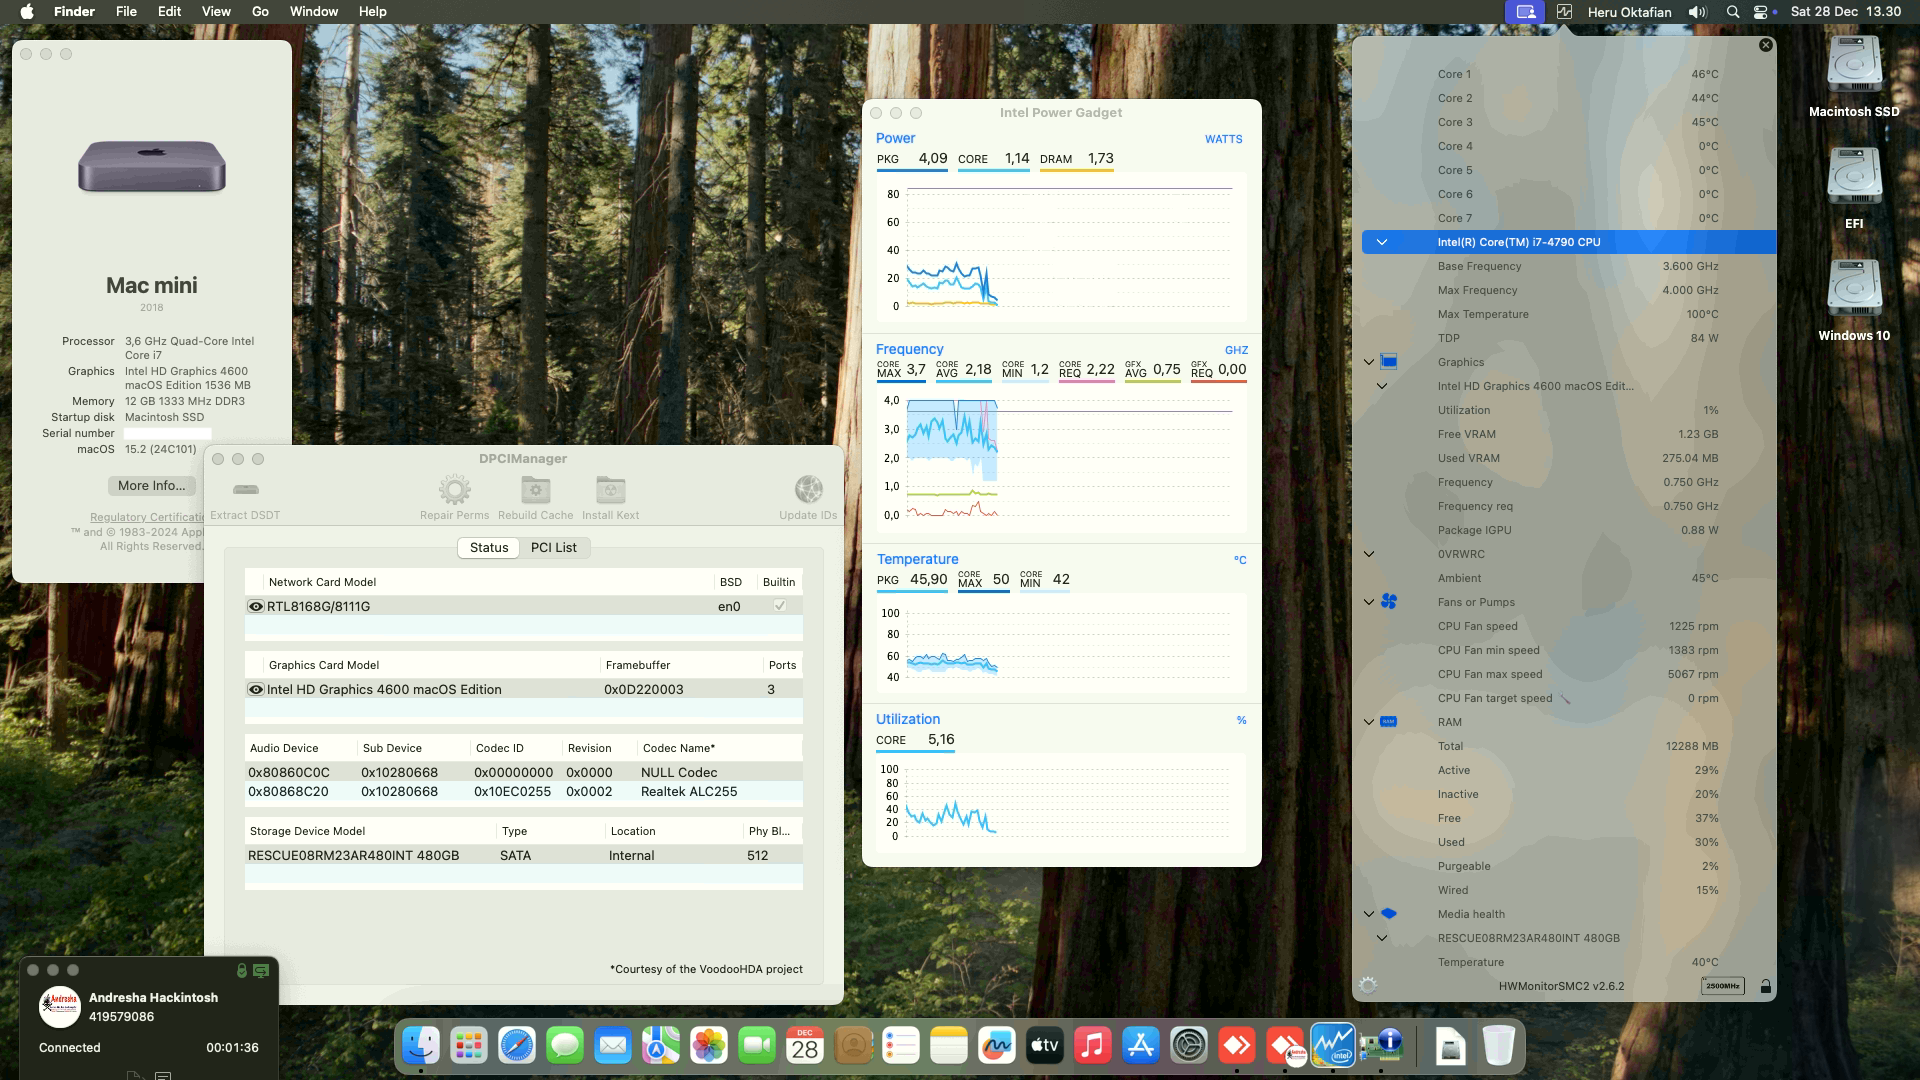The width and height of the screenshot is (1920, 1080).
Task: Open Safari in Dock
Action: click(517, 1046)
